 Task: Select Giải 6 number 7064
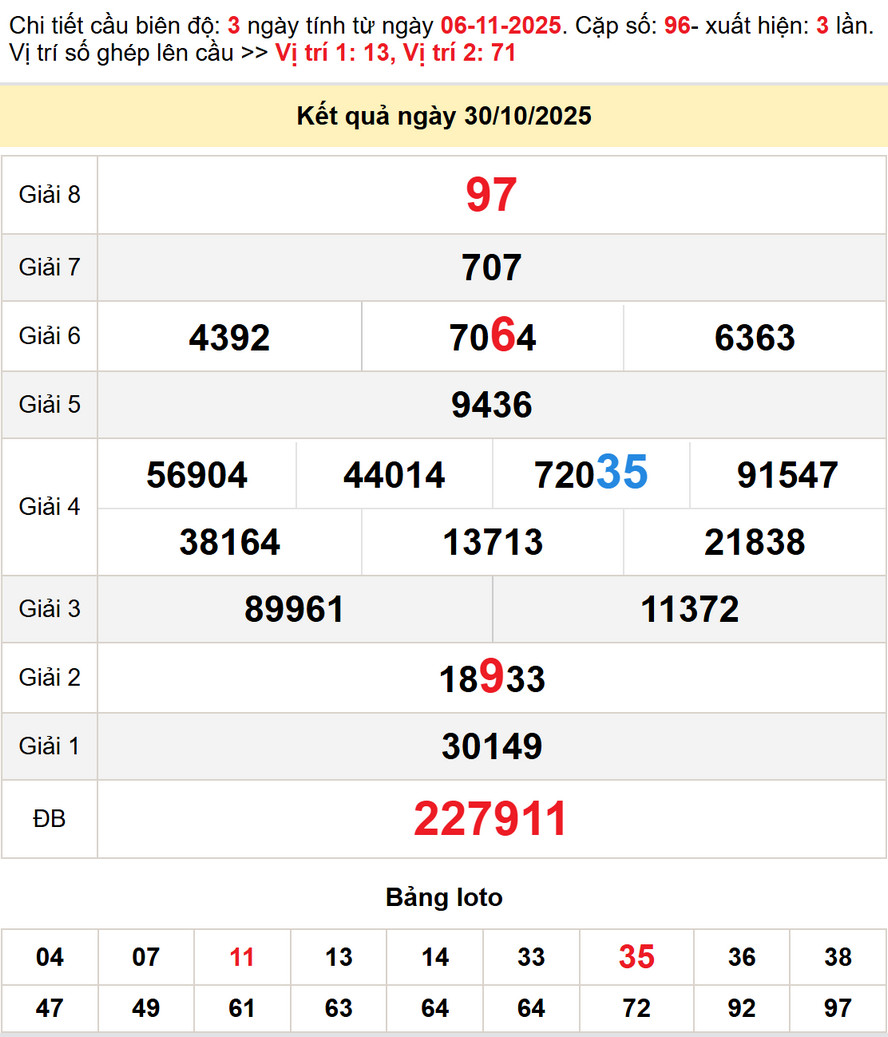[x=492, y=338]
